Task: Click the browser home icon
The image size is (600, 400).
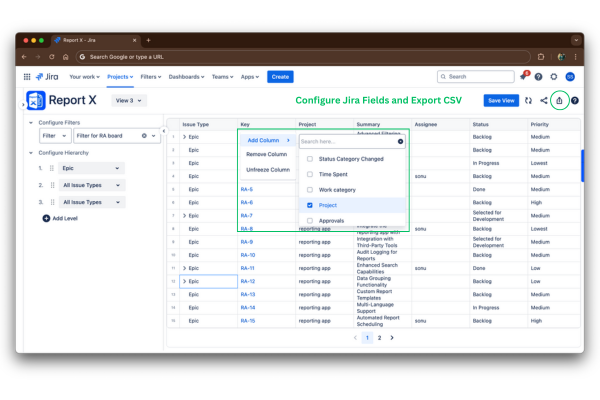Action: point(65,57)
